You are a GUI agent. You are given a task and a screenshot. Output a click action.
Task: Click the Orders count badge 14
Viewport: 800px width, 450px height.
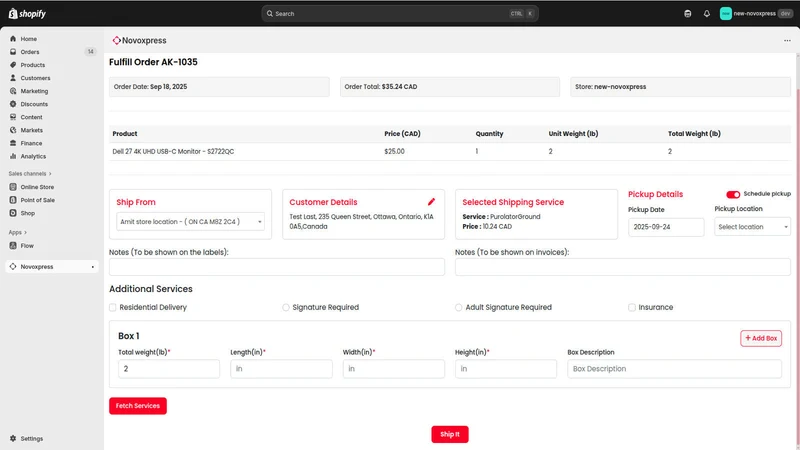90,52
